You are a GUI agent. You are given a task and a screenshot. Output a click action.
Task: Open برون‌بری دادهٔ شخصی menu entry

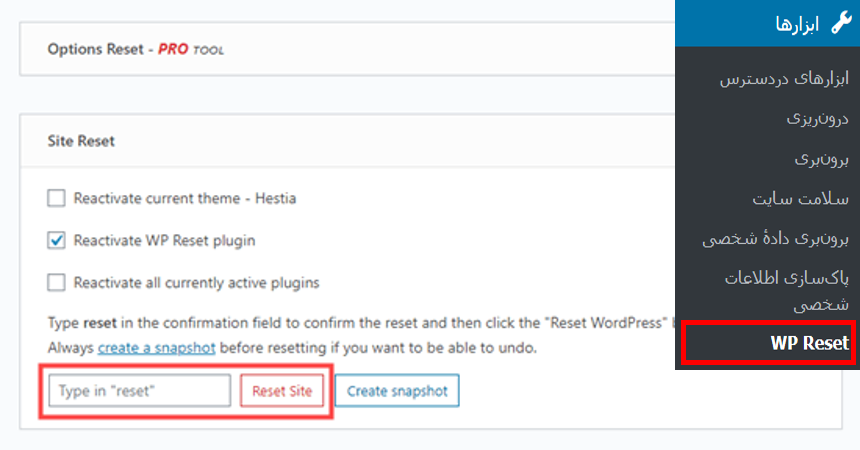tap(775, 238)
